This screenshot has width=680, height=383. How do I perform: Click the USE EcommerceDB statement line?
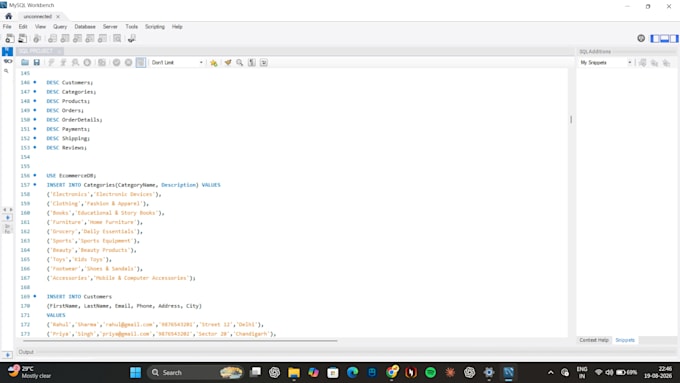pyautogui.click(x=71, y=176)
